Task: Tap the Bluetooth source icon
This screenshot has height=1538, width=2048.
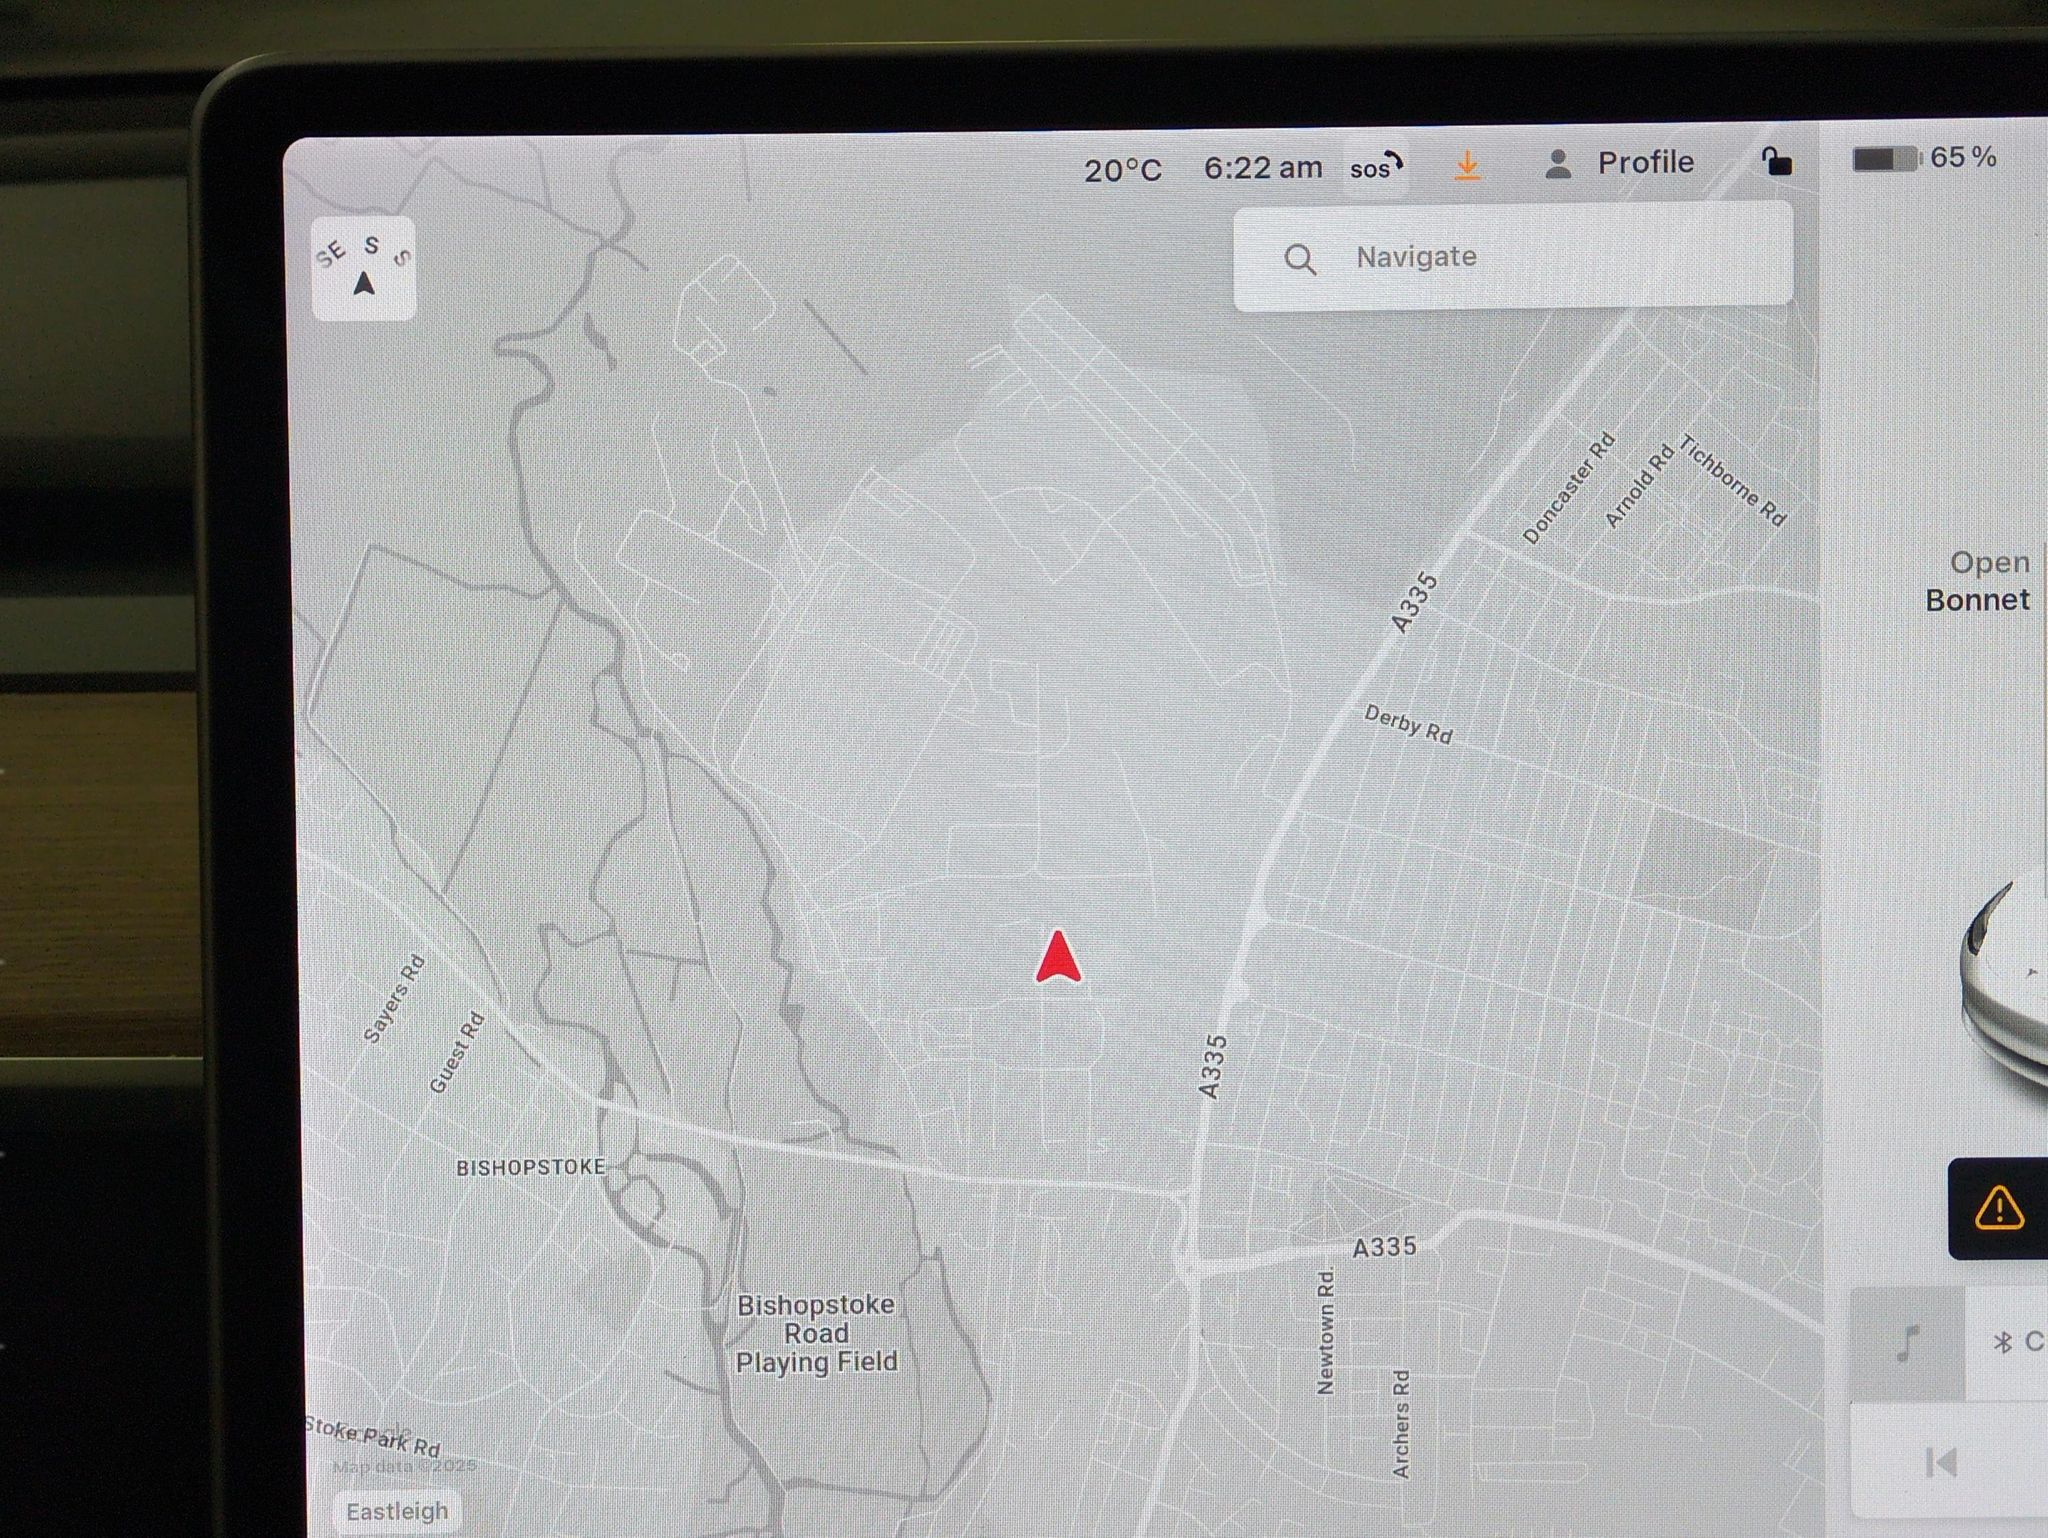Action: coord(2002,1342)
